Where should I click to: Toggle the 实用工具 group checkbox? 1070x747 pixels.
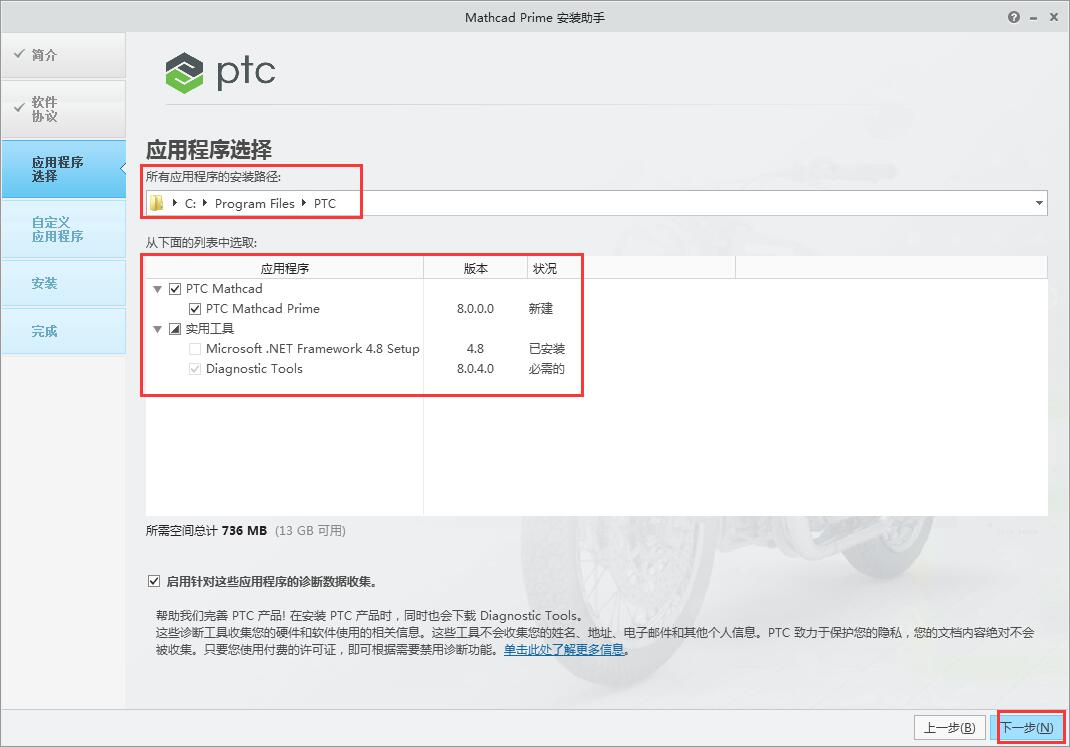click(175, 329)
